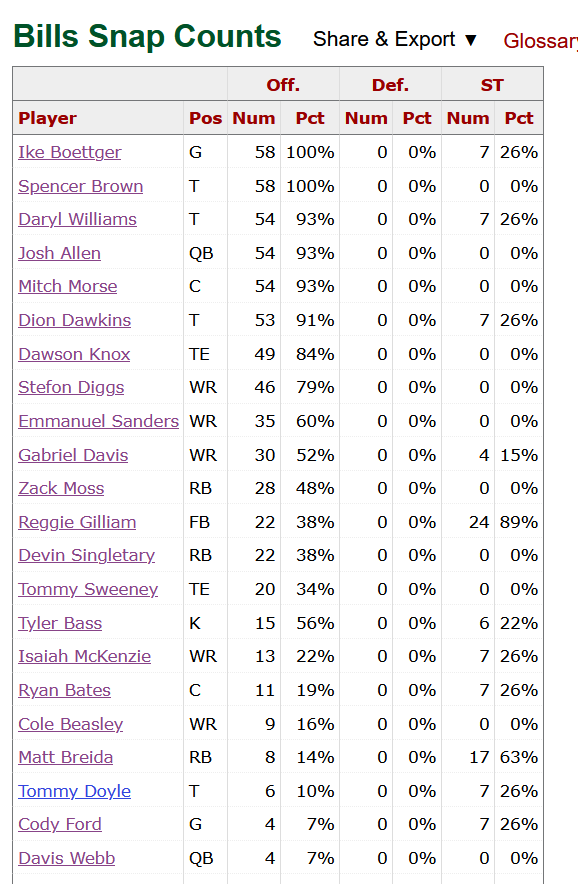Open Mitch Morse's profile link

68,286
